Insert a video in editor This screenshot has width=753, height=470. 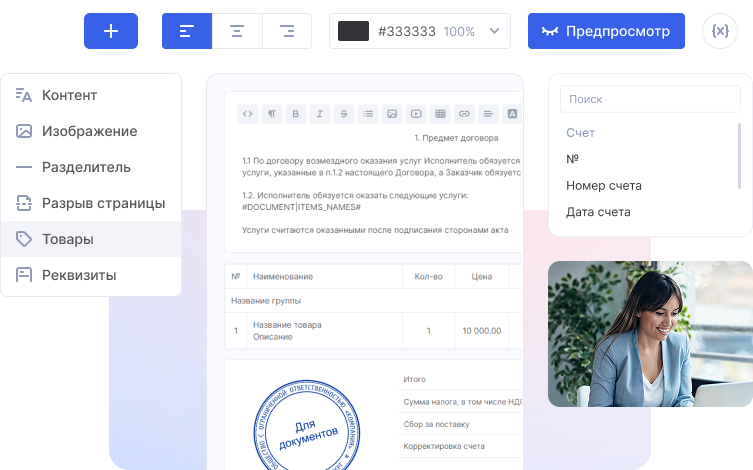[416, 114]
